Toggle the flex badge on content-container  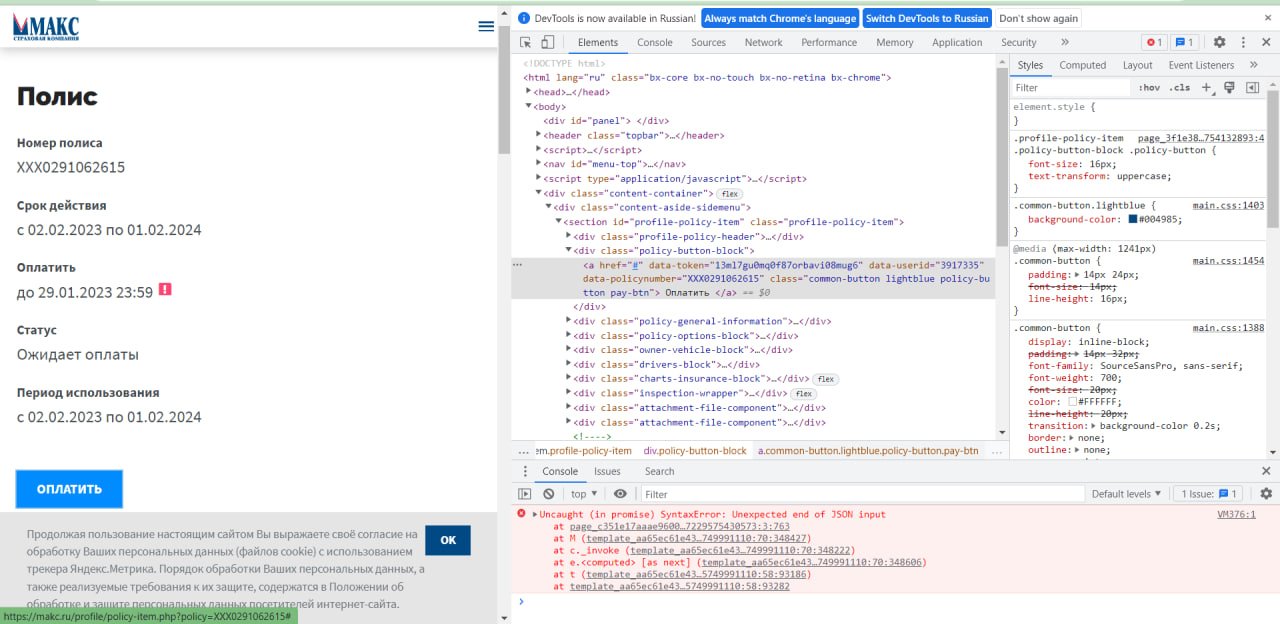[729, 194]
